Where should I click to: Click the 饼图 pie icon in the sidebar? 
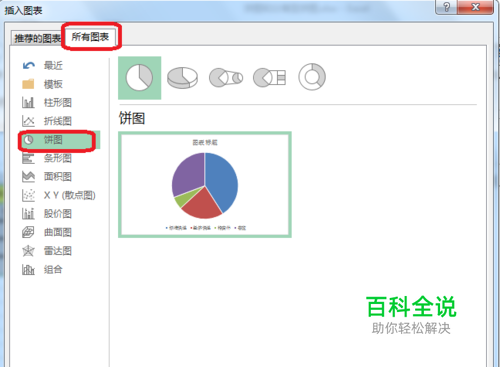29,140
